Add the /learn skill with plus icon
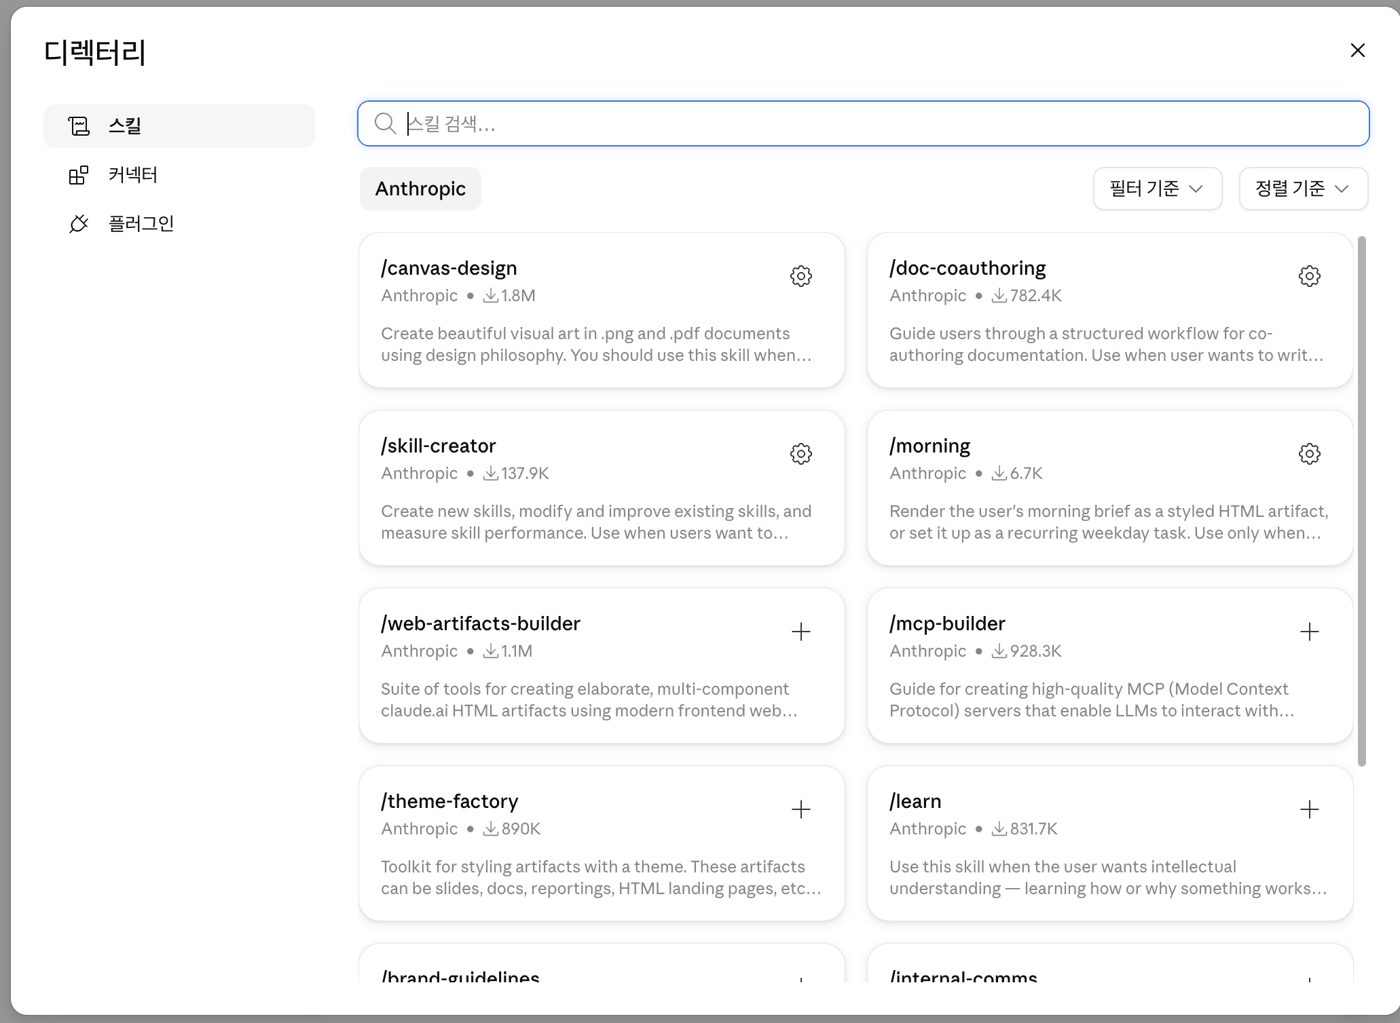 coord(1309,810)
